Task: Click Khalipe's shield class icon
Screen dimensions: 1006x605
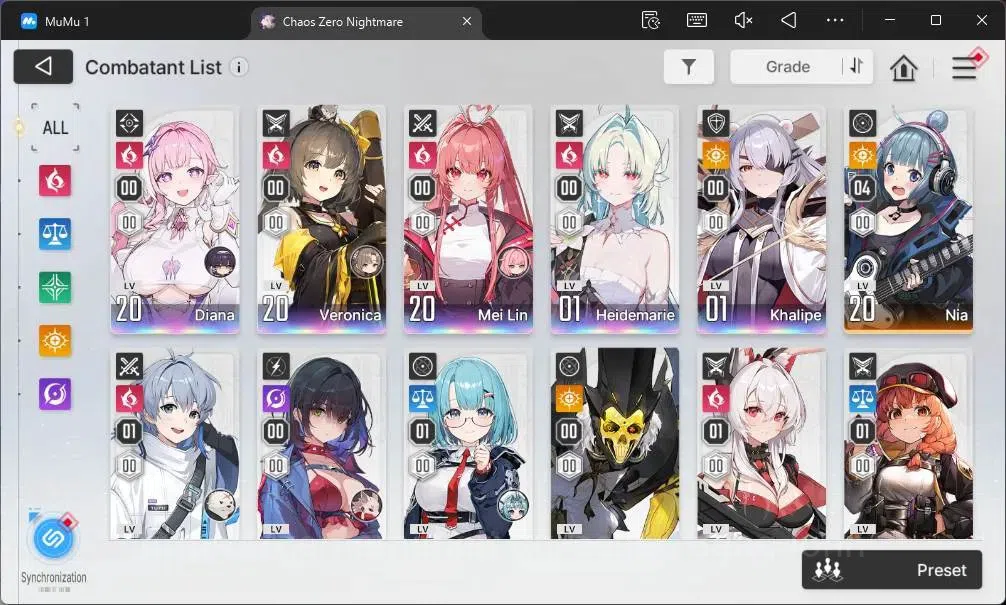Action: (716, 123)
